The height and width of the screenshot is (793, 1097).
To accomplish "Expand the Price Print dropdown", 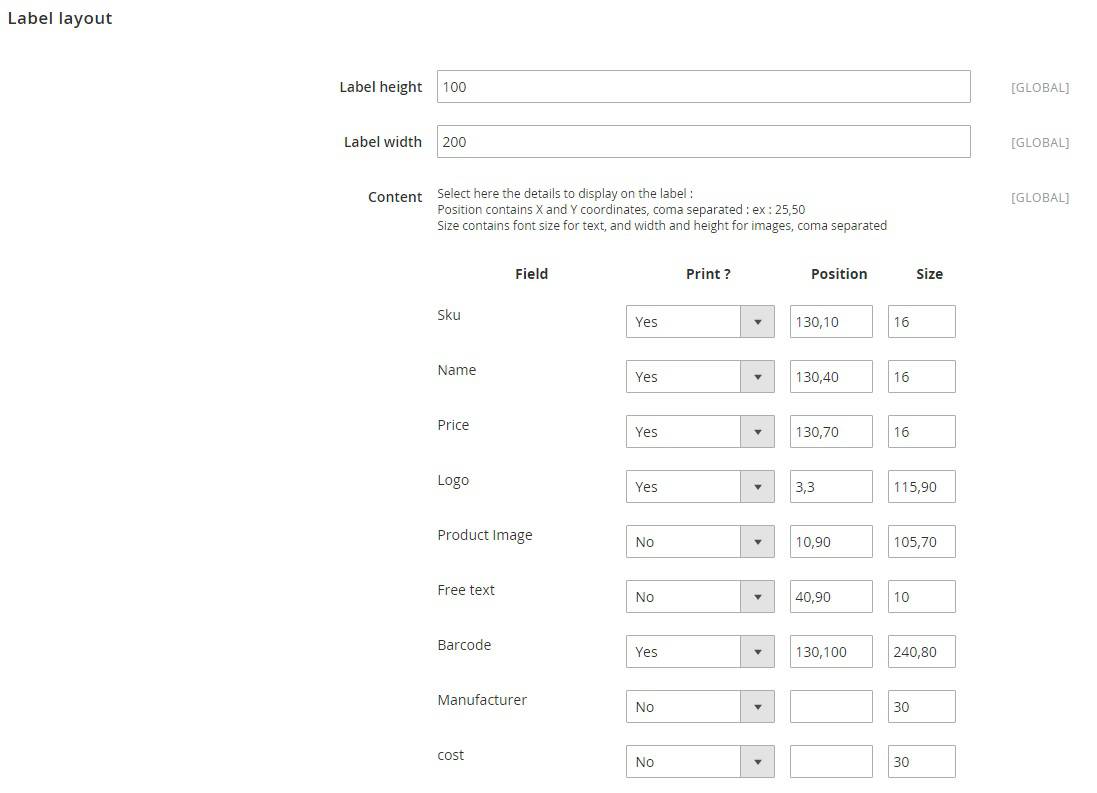I will 700,432.
